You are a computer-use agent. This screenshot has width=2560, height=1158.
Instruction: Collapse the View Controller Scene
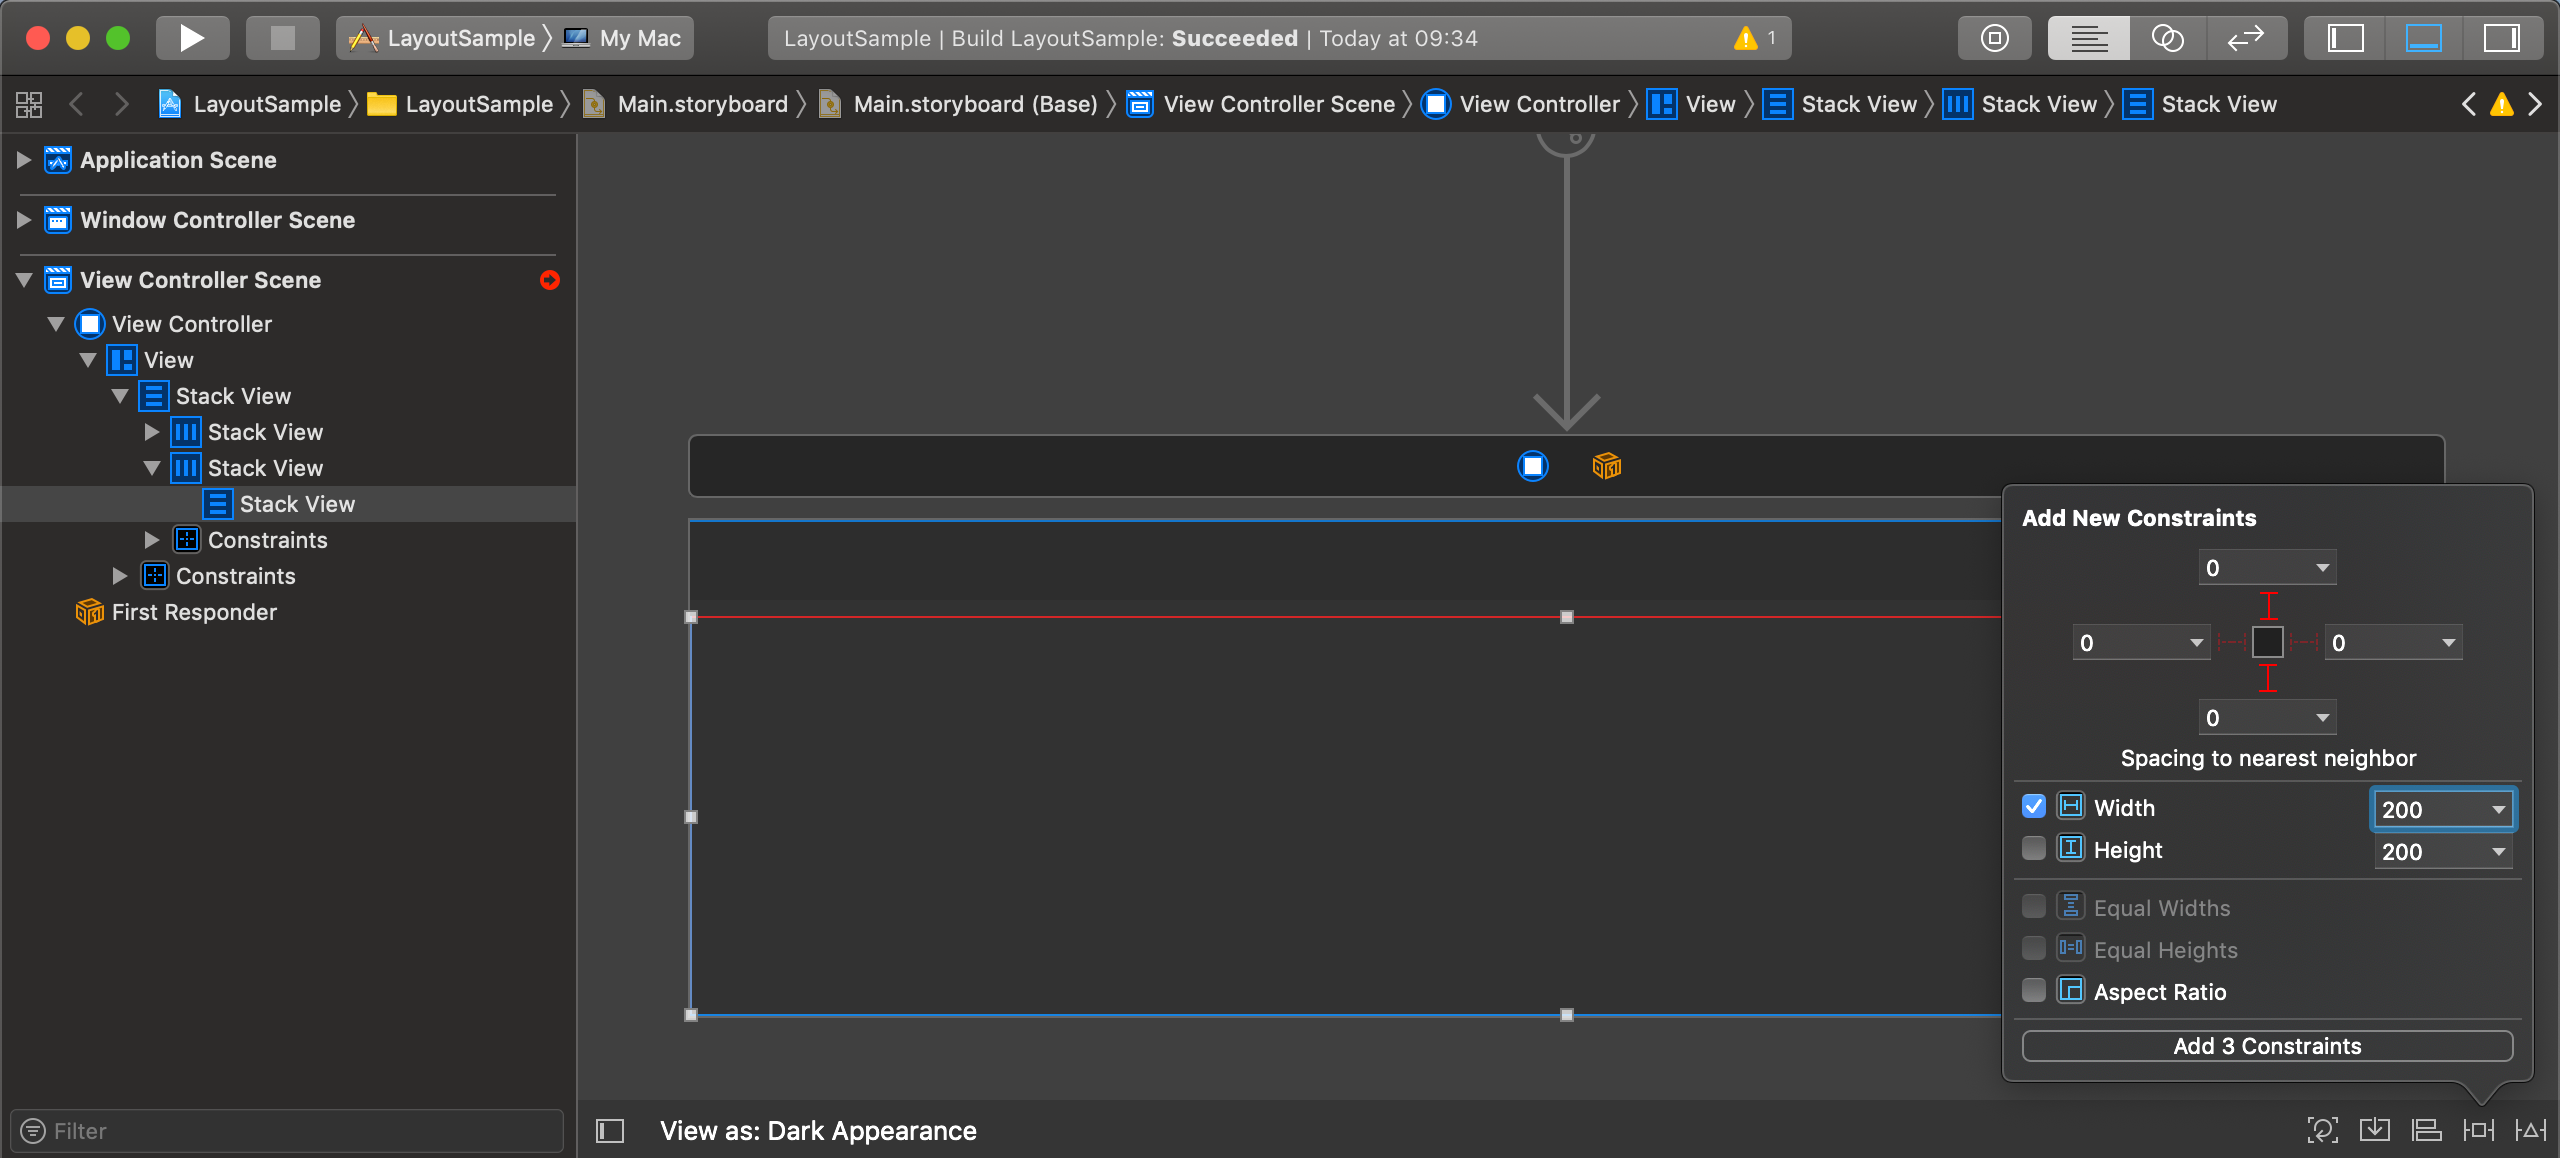pos(23,280)
